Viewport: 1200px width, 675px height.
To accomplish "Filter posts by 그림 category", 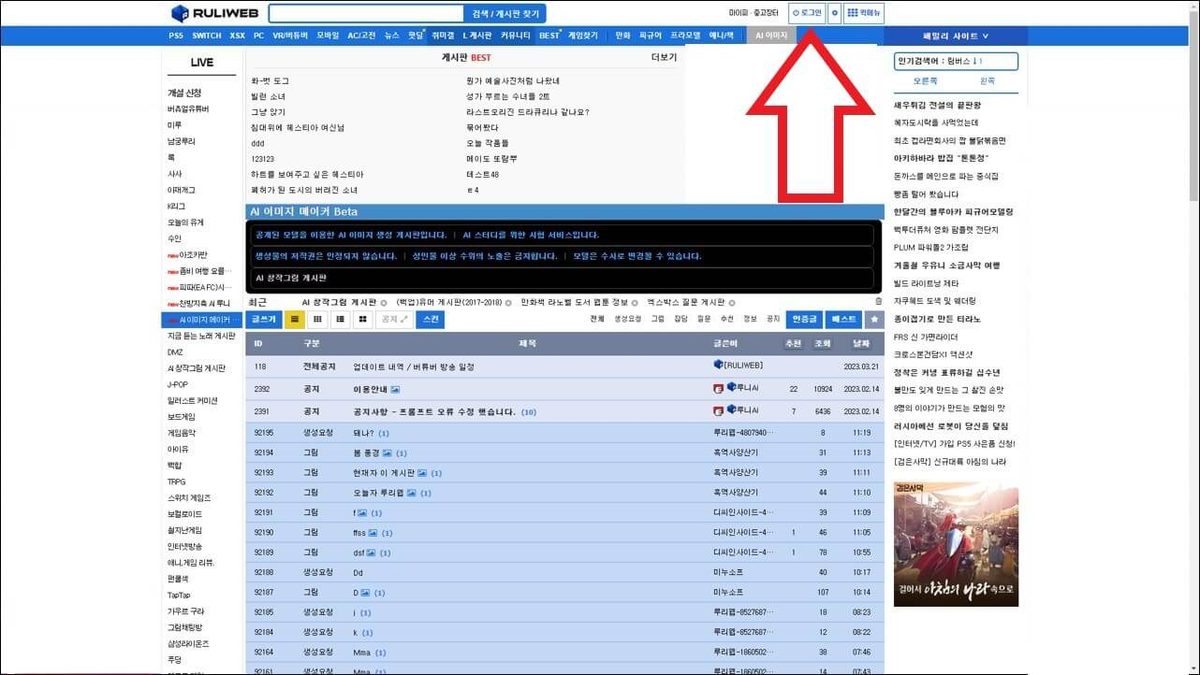I will click(x=657, y=319).
